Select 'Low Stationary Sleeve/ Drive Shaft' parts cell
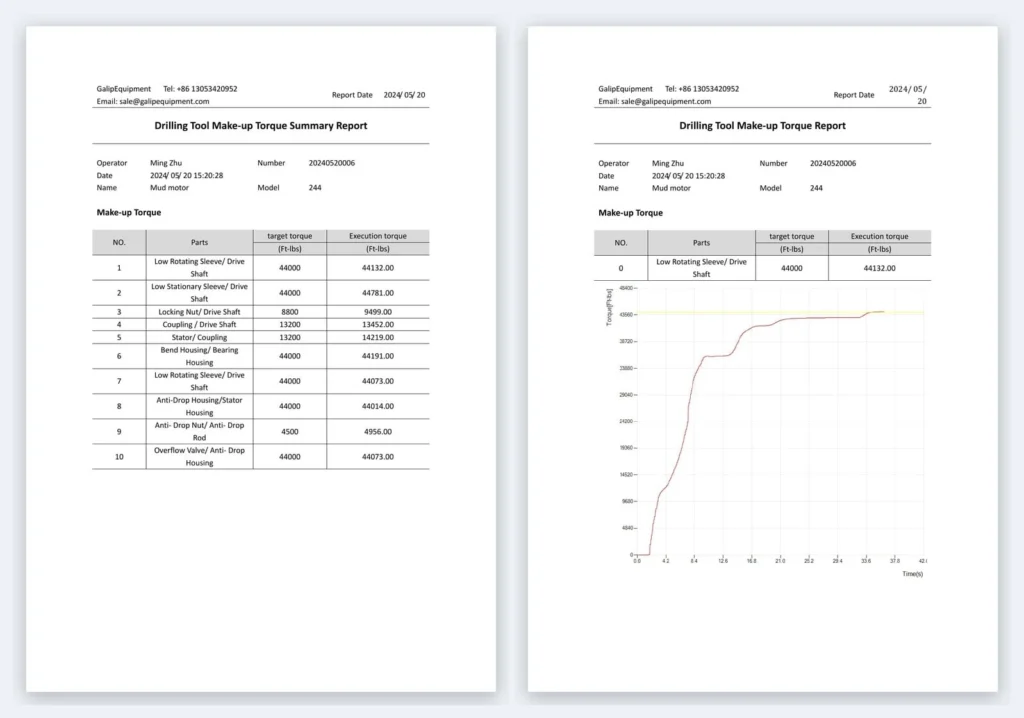1024x718 pixels. 199,293
